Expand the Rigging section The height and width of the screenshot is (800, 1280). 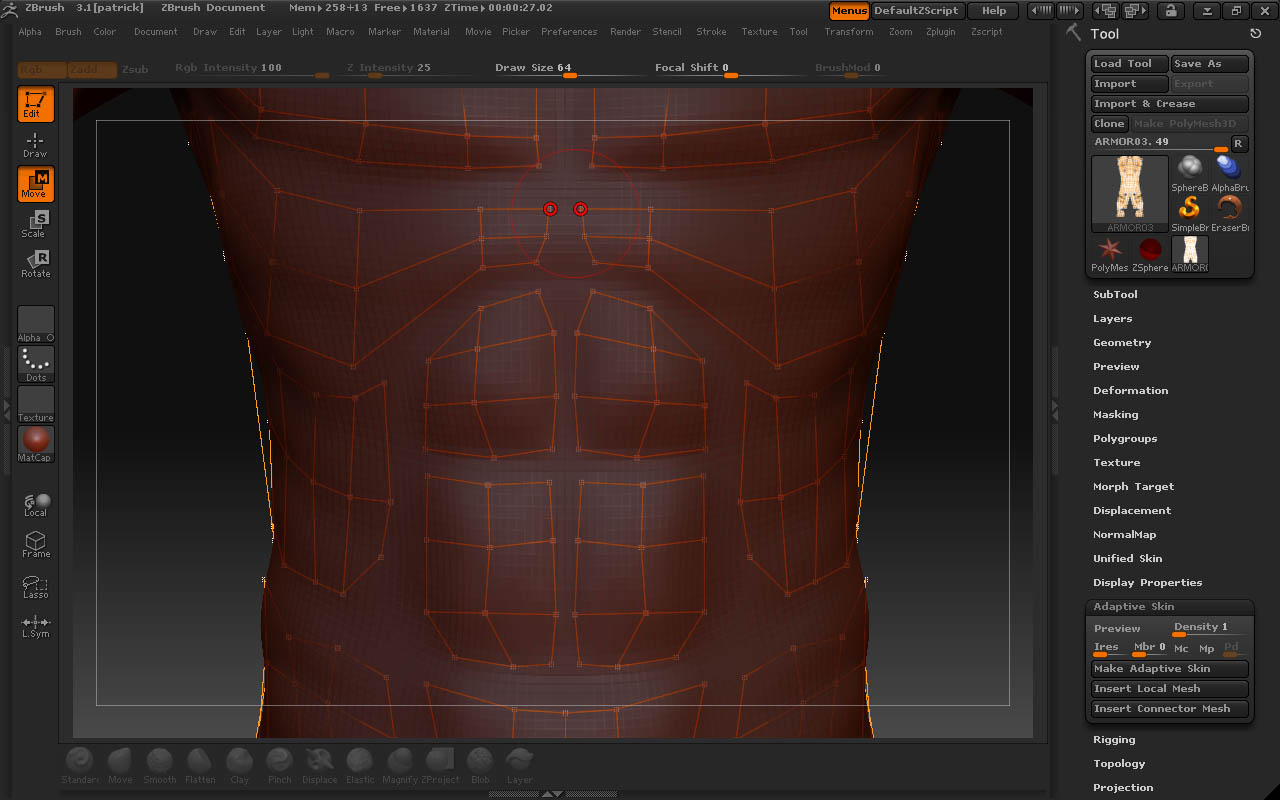tap(1114, 740)
